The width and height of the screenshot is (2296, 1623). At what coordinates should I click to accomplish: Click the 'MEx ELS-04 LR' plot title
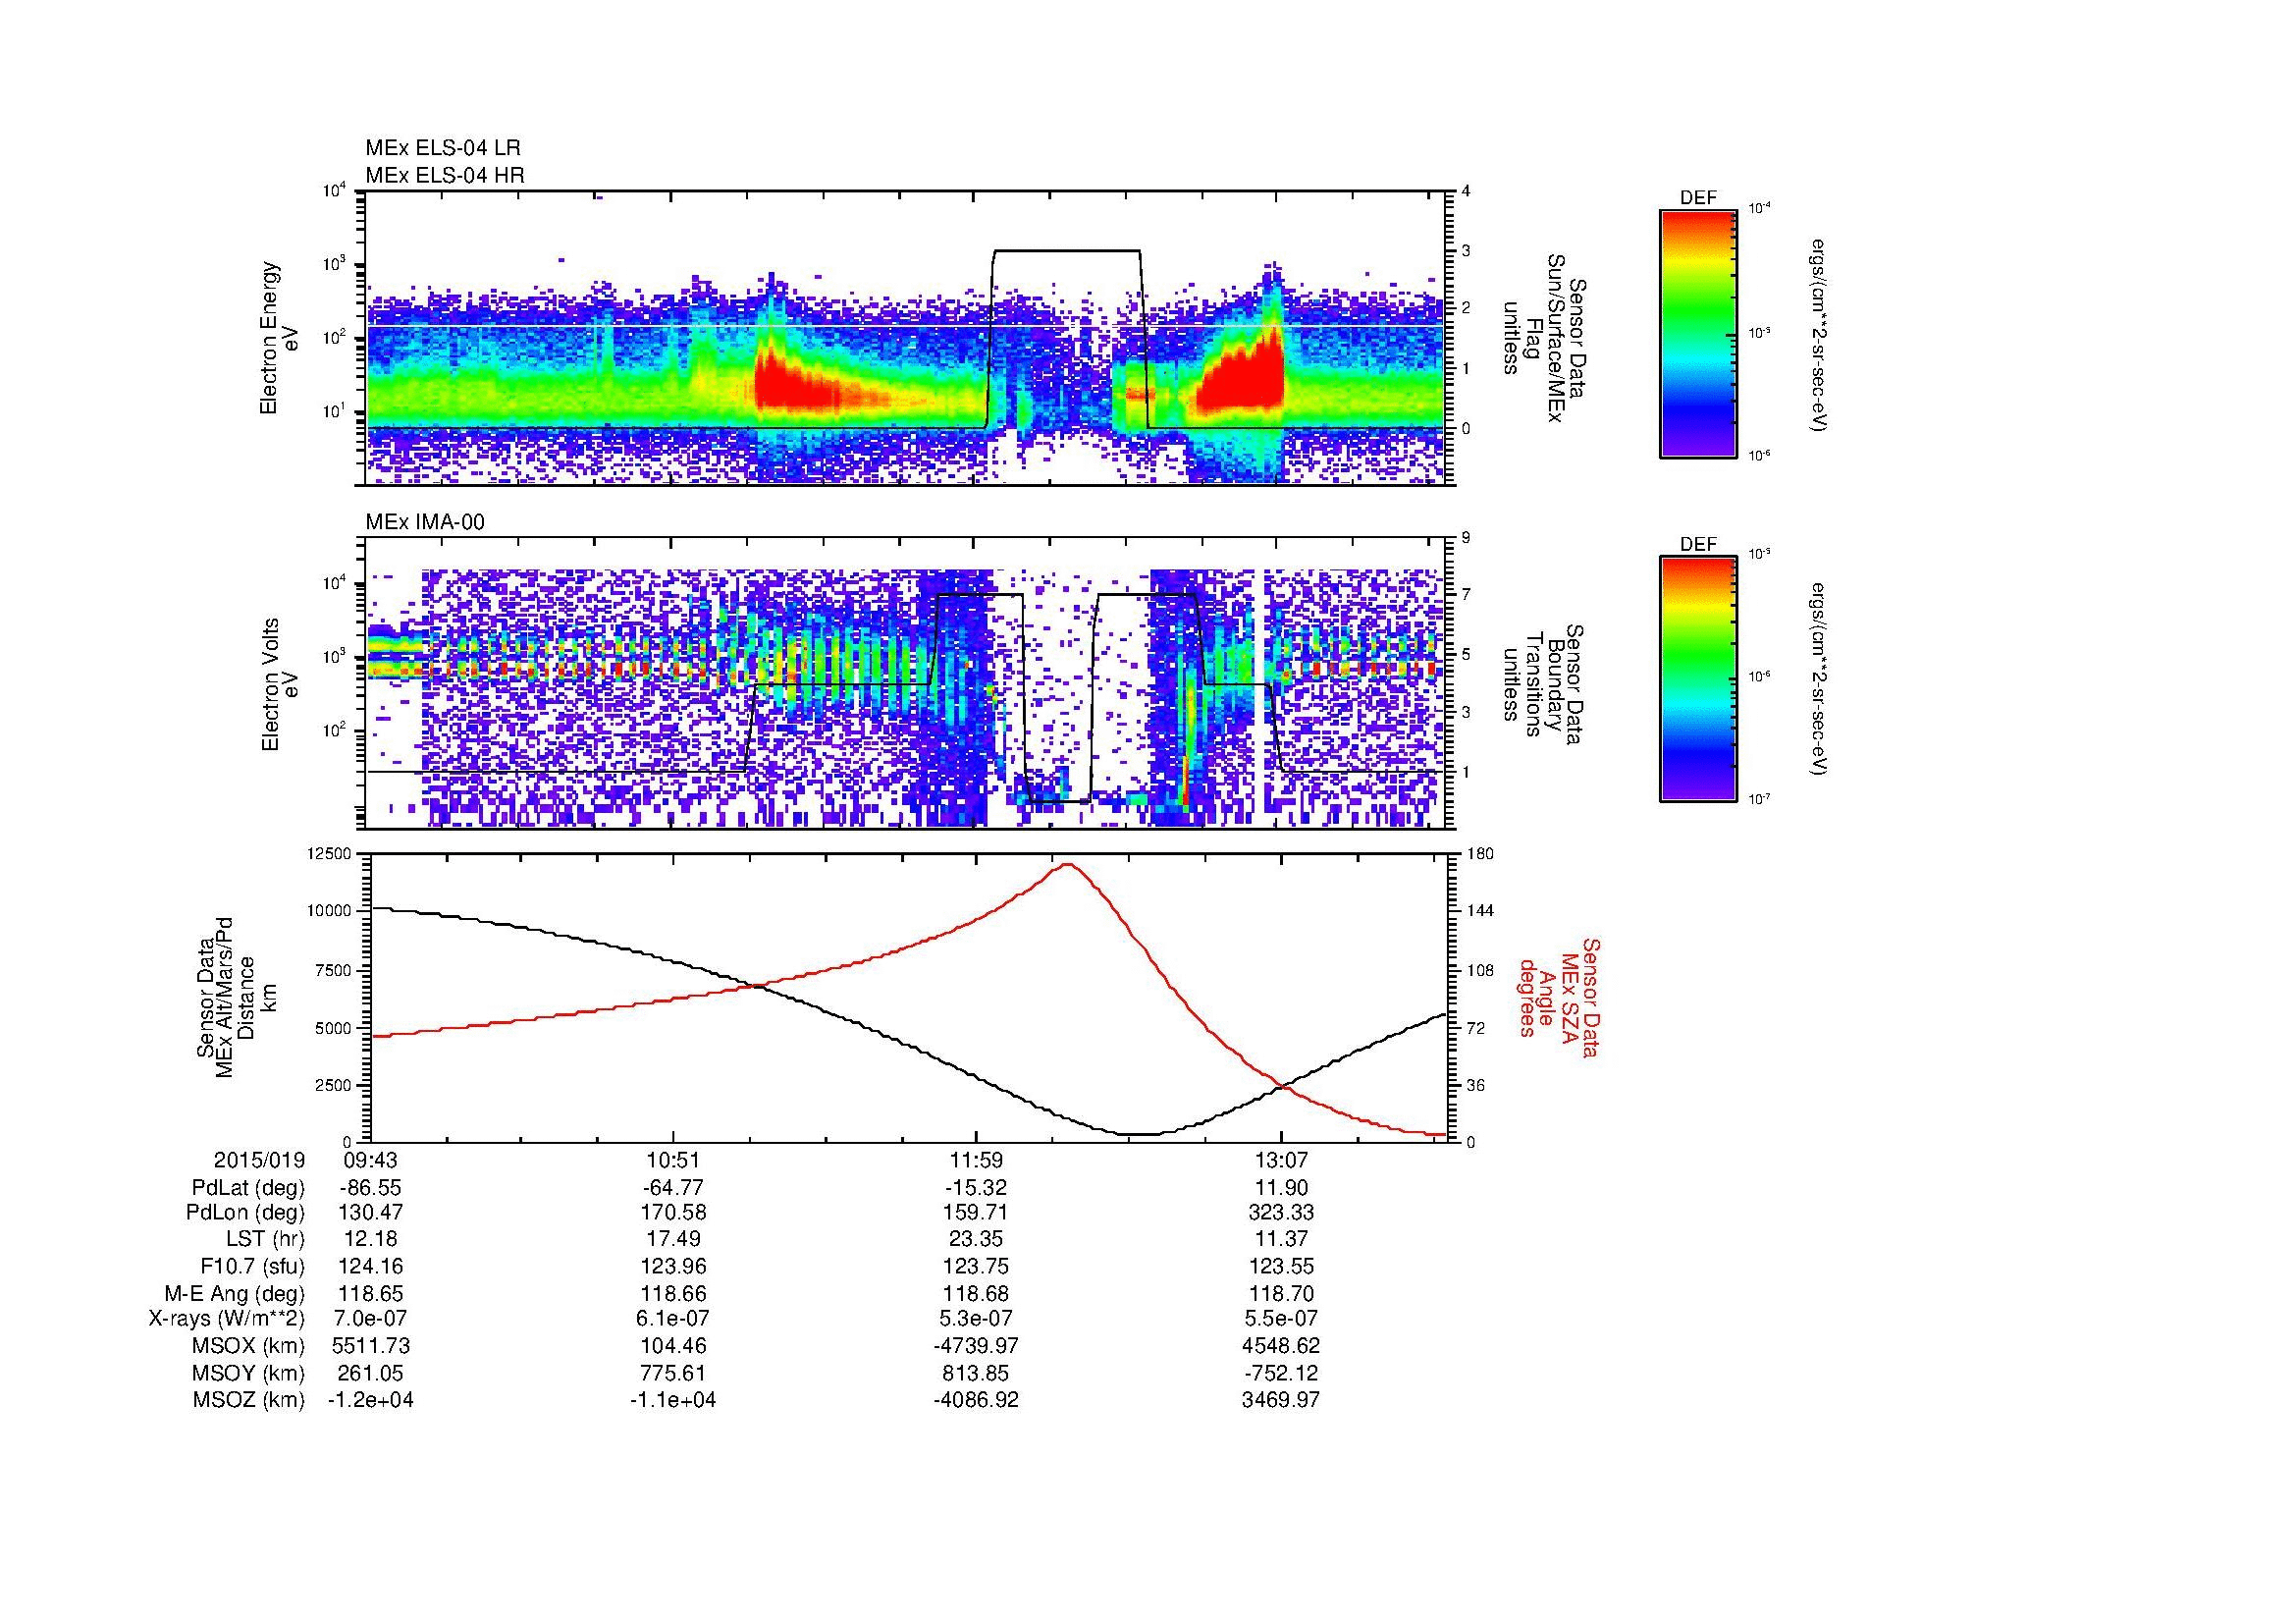(443, 148)
